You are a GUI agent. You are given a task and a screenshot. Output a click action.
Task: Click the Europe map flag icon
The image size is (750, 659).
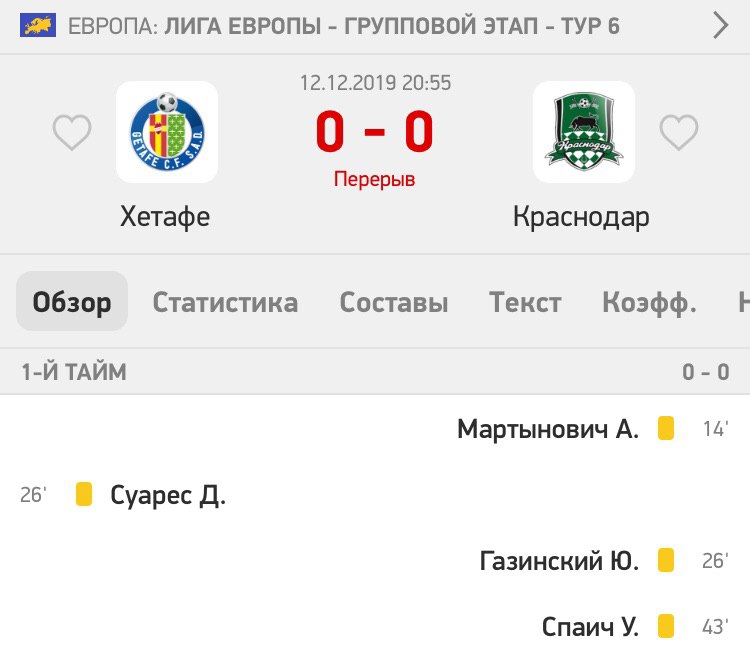coord(36,24)
